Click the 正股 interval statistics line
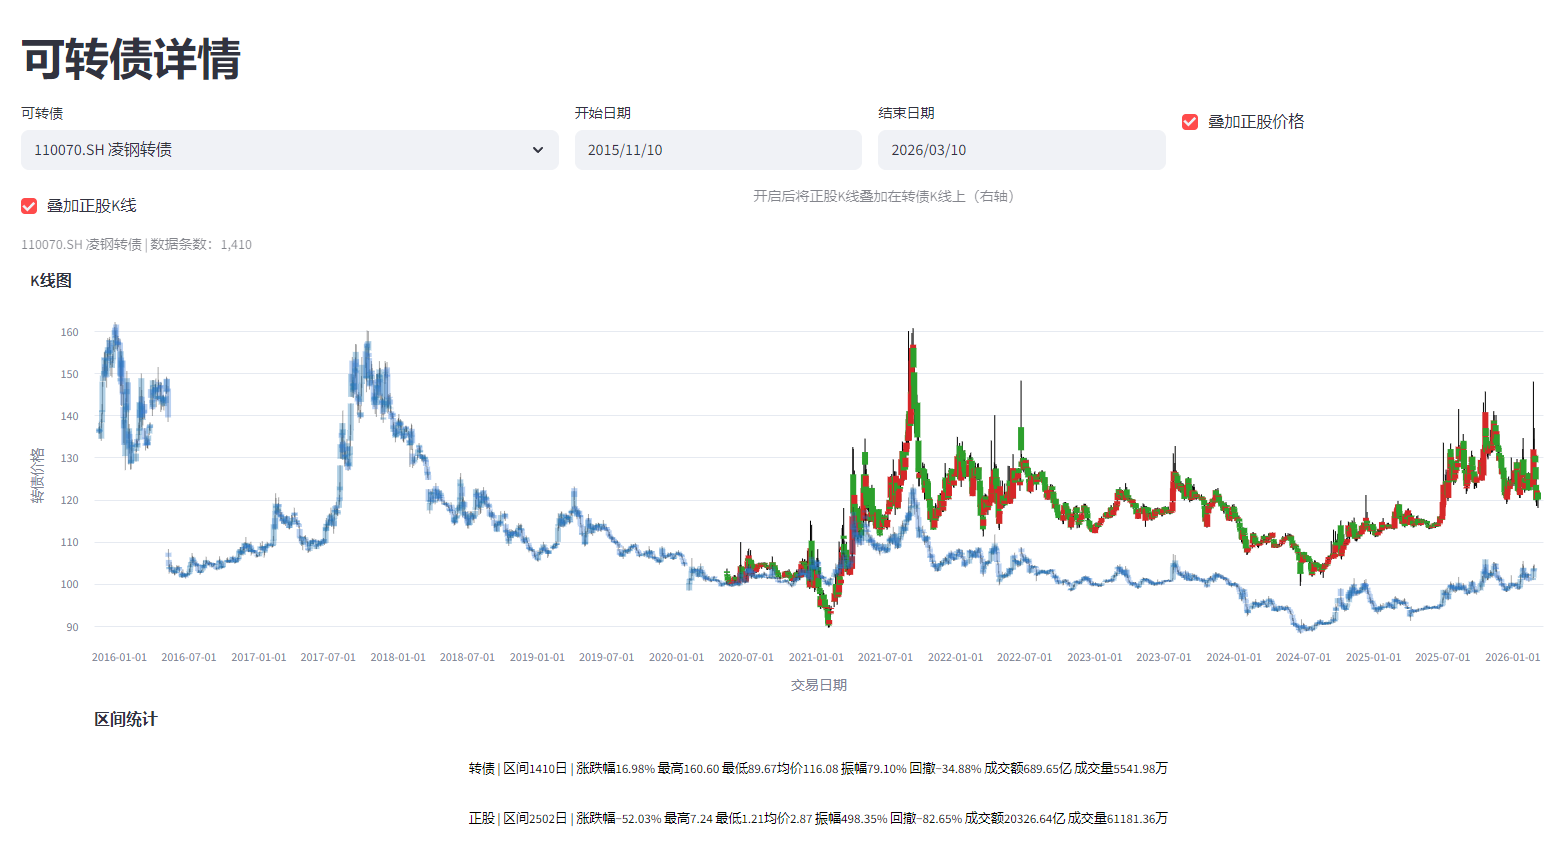This screenshot has width=1550, height=848. coord(818,818)
